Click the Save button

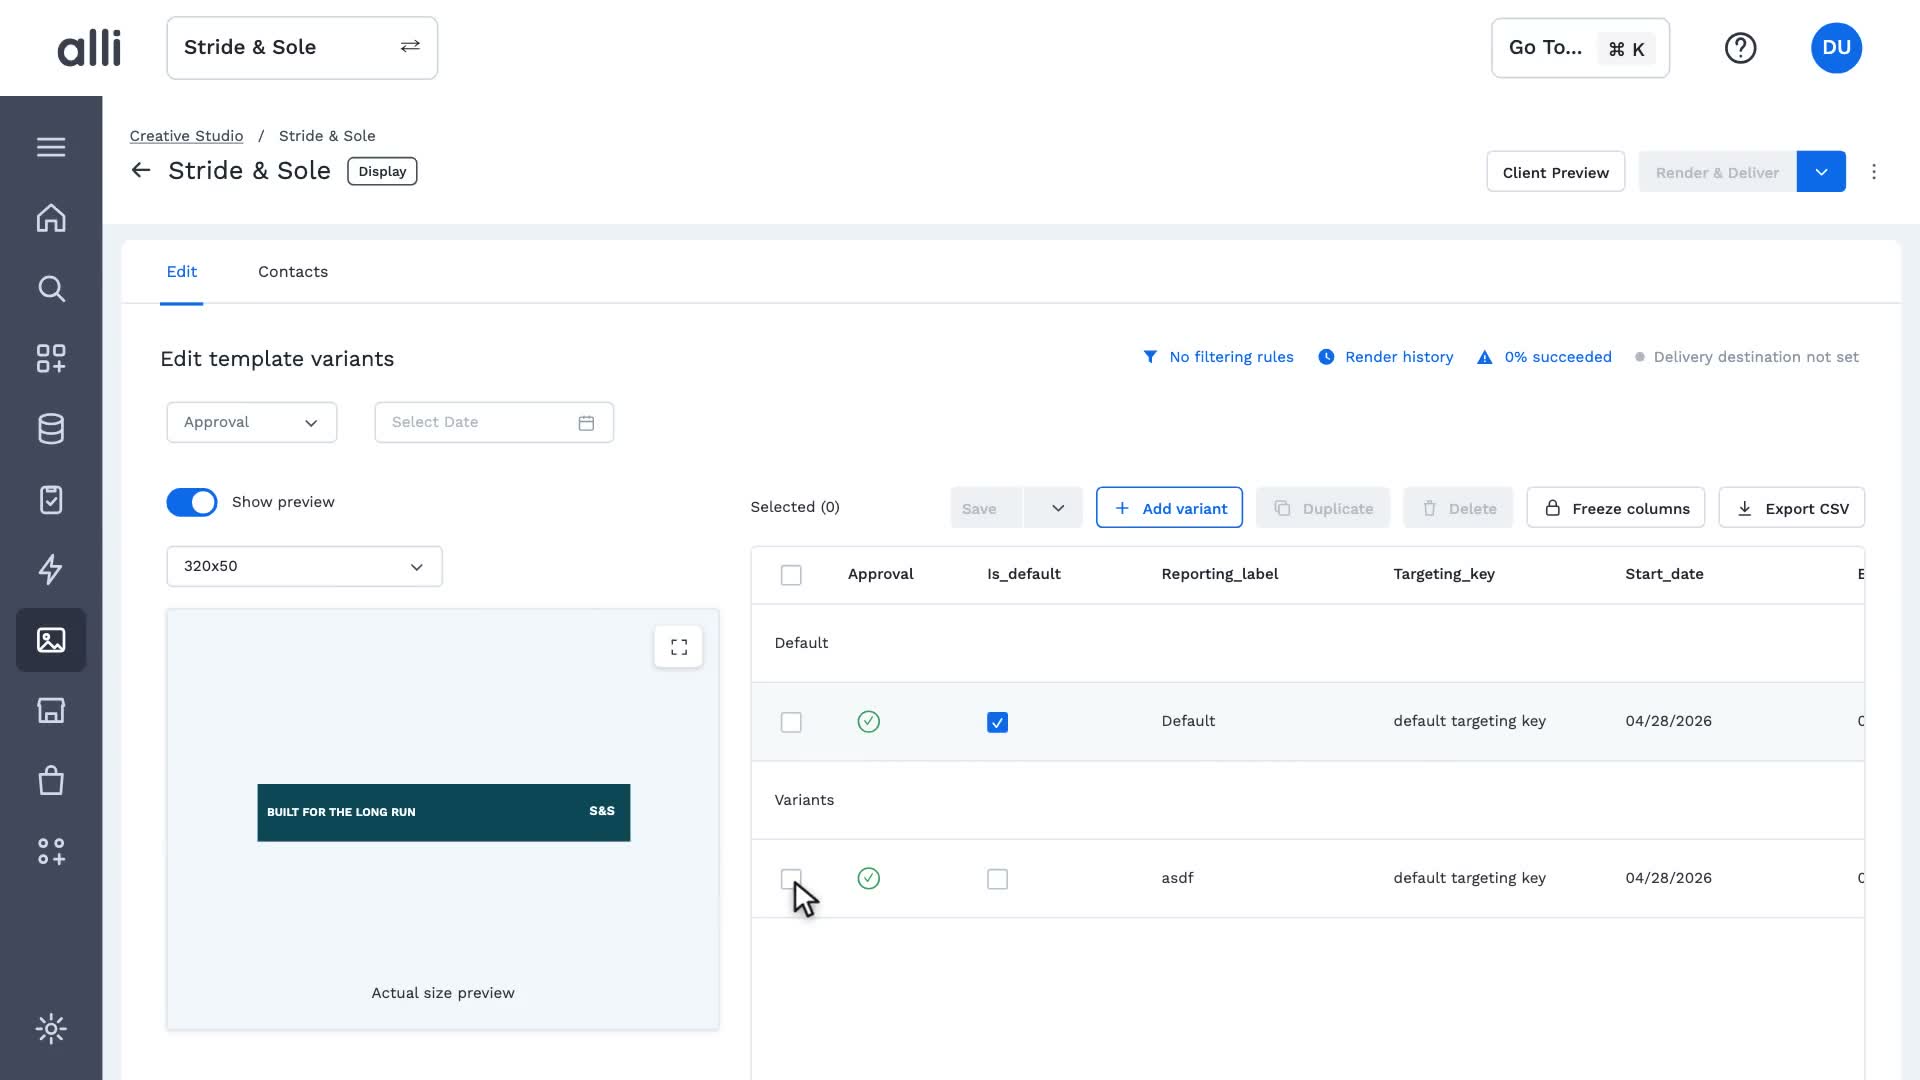pyautogui.click(x=987, y=508)
